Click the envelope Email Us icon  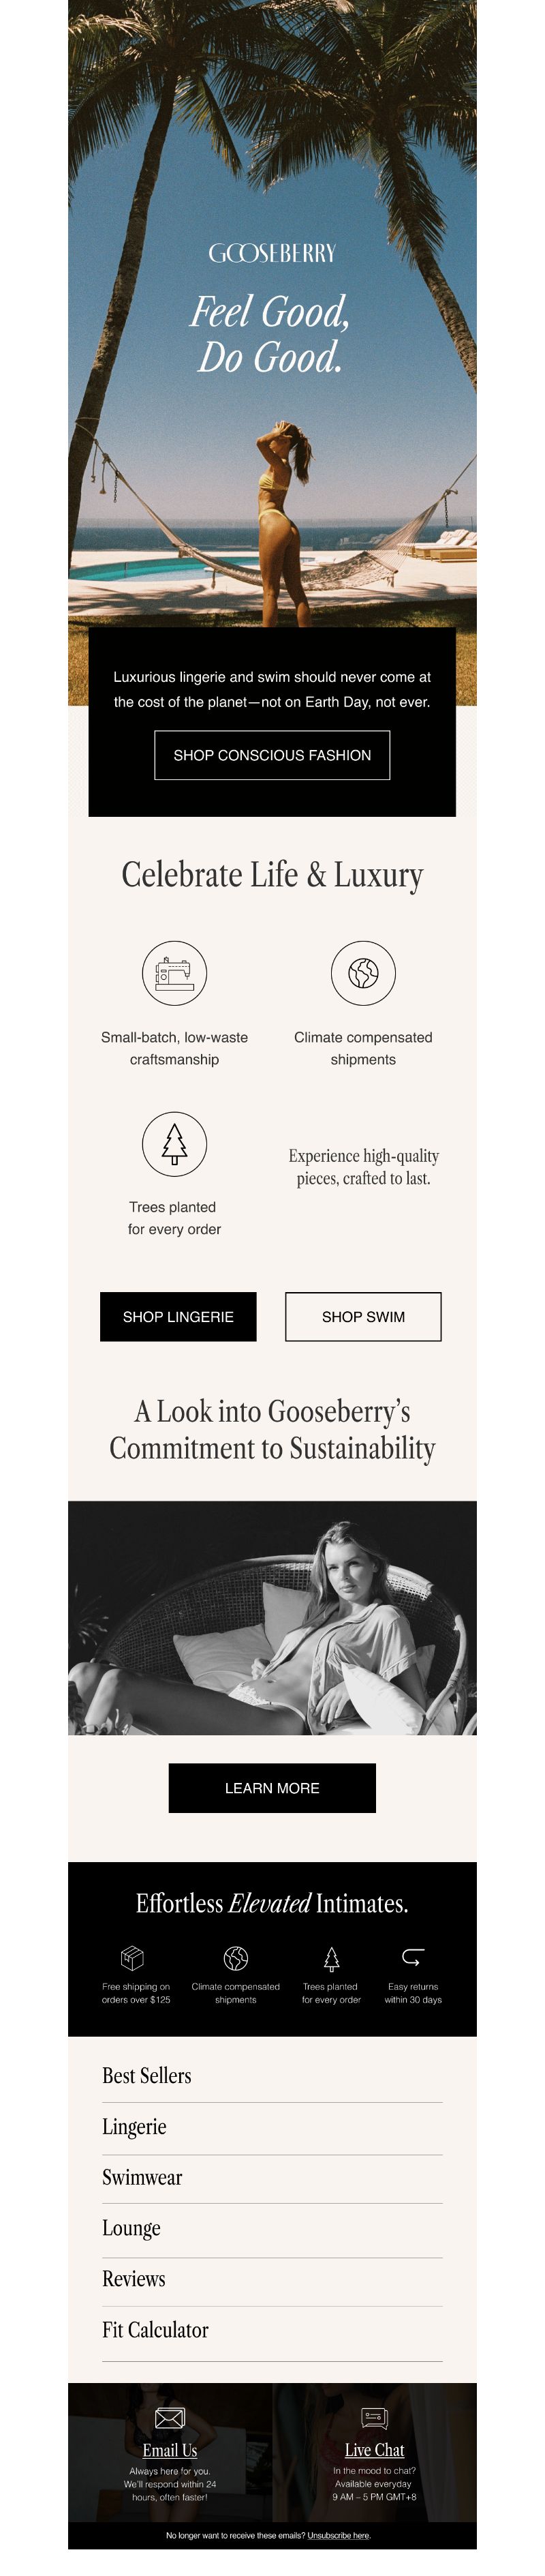[x=170, y=2417]
